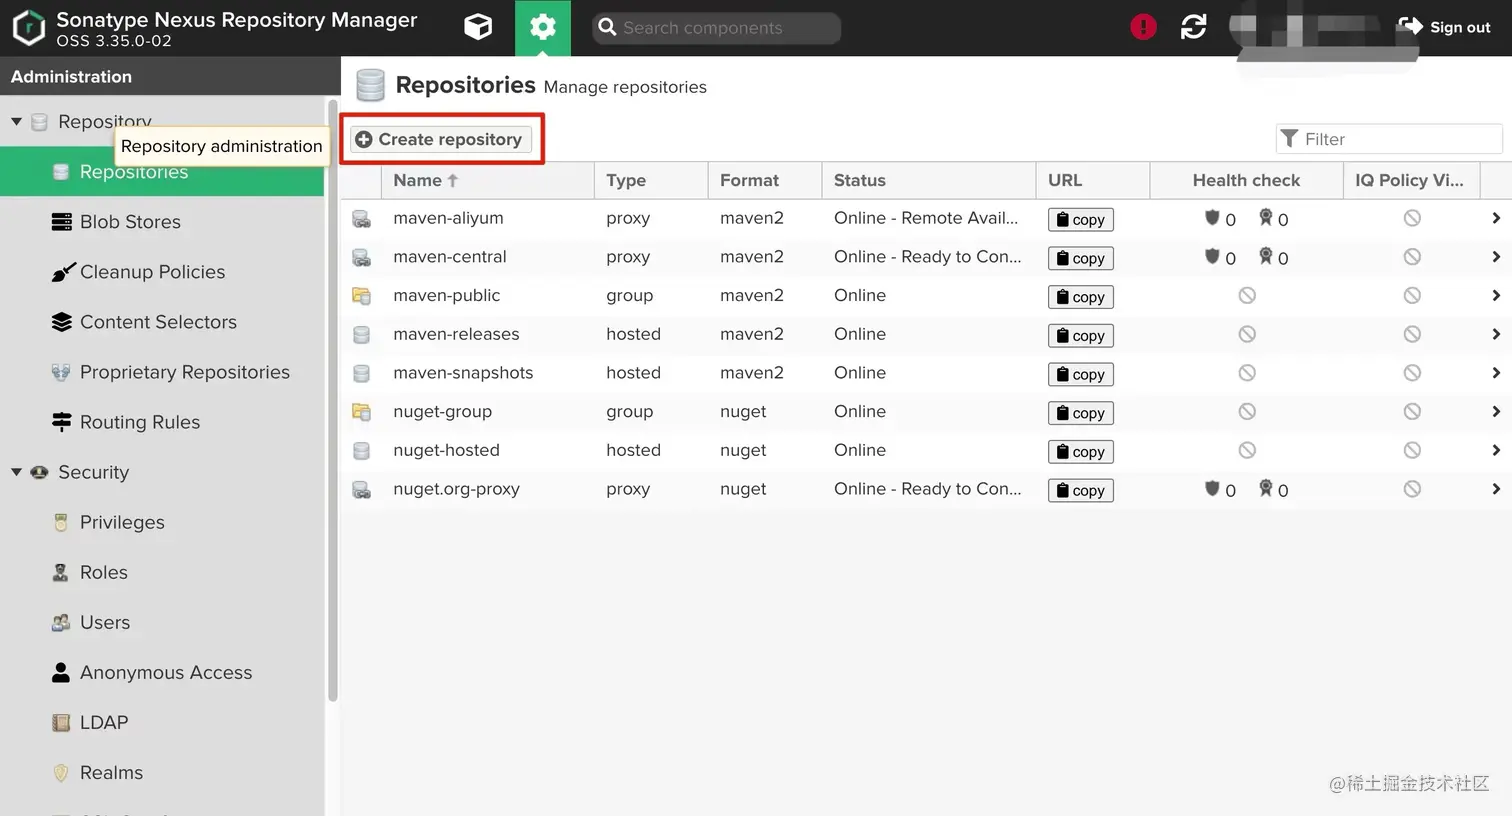1512x816 pixels.
Task: Copy the maven-releases repository URL
Action: pos(1080,336)
